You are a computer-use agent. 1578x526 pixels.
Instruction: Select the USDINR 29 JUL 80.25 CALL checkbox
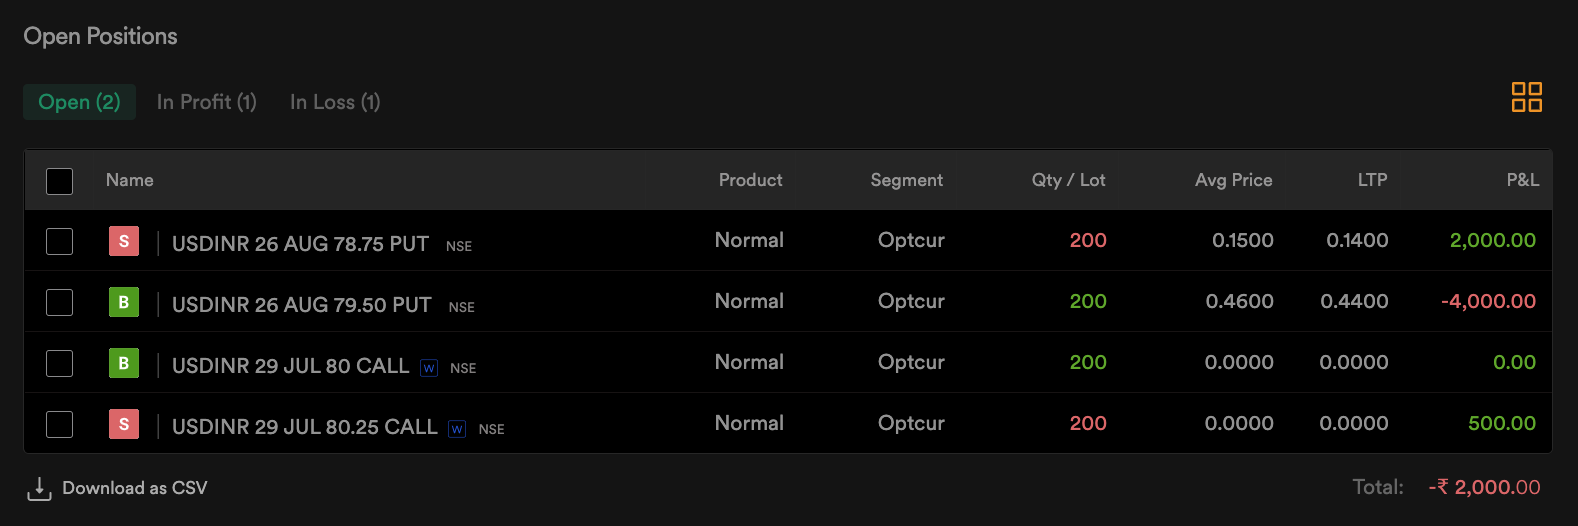pos(60,424)
